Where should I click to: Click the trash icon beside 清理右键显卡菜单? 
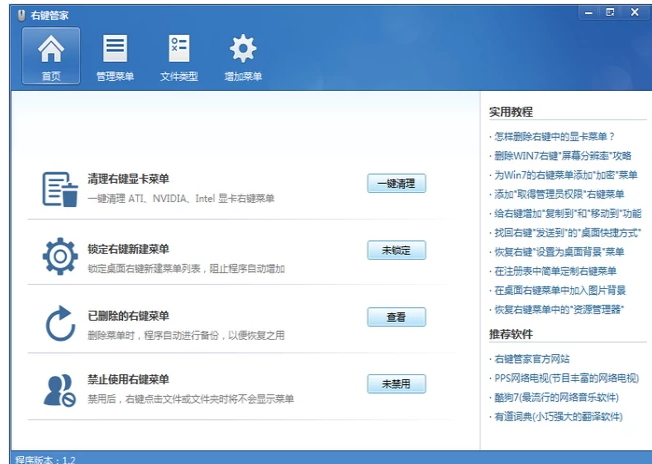(x=59, y=189)
